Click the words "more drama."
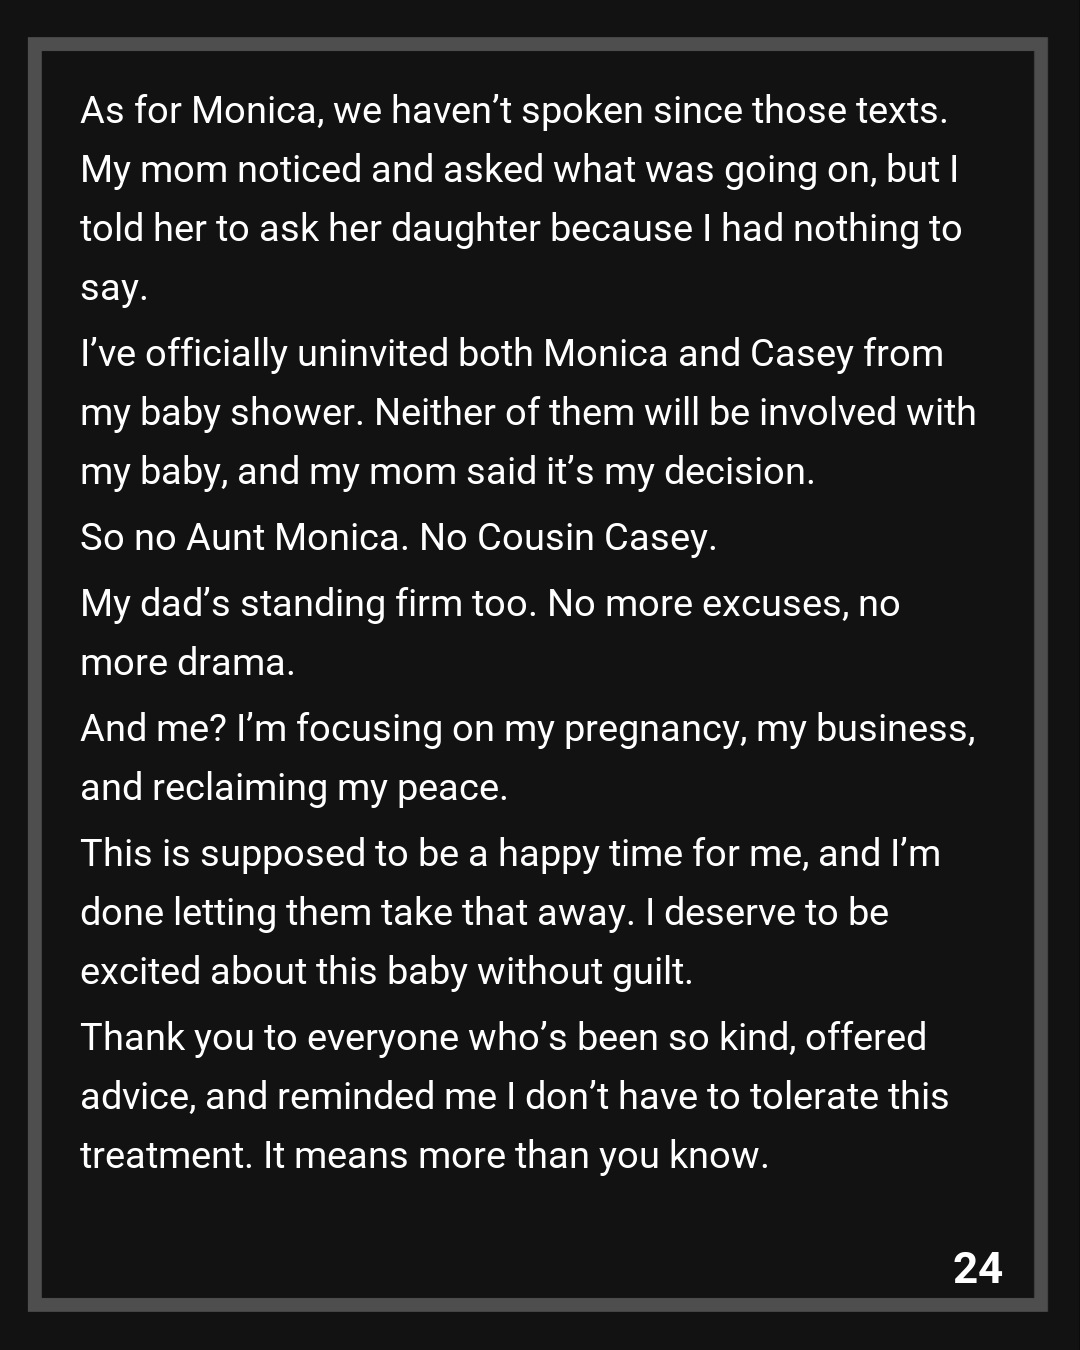Viewport: 1080px width, 1350px height. (187, 663)
